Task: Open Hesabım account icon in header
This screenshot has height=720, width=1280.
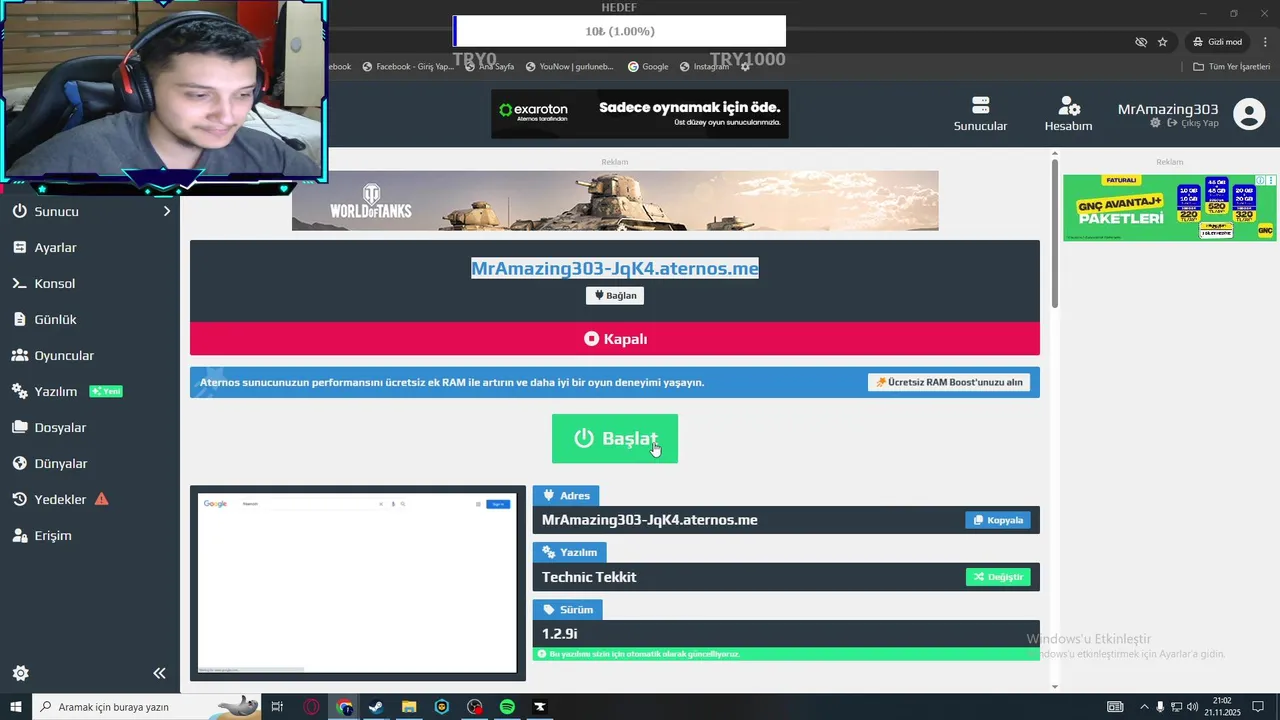Action: (1068, 114)
